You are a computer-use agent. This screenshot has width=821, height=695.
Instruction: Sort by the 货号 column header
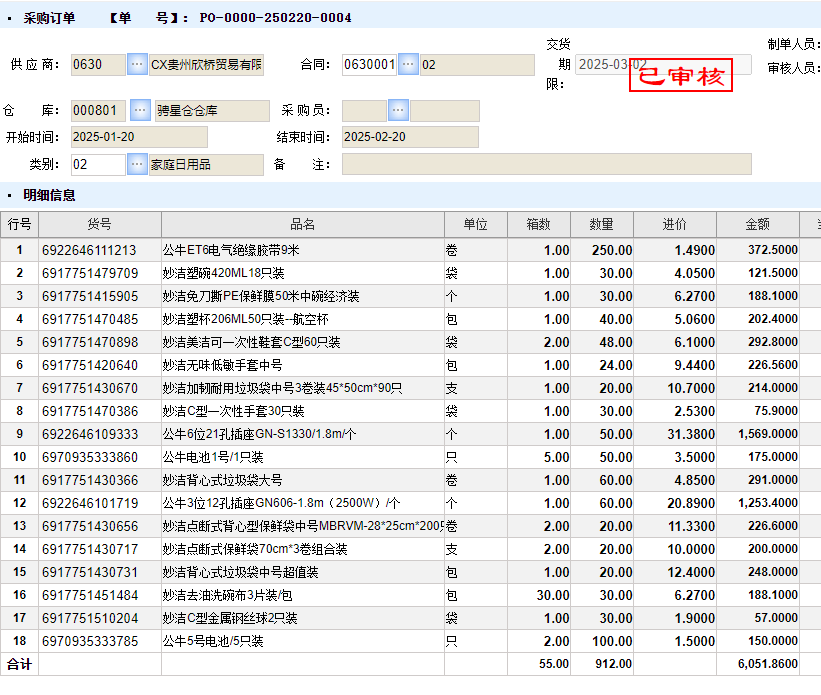click(x=100, y=225)
